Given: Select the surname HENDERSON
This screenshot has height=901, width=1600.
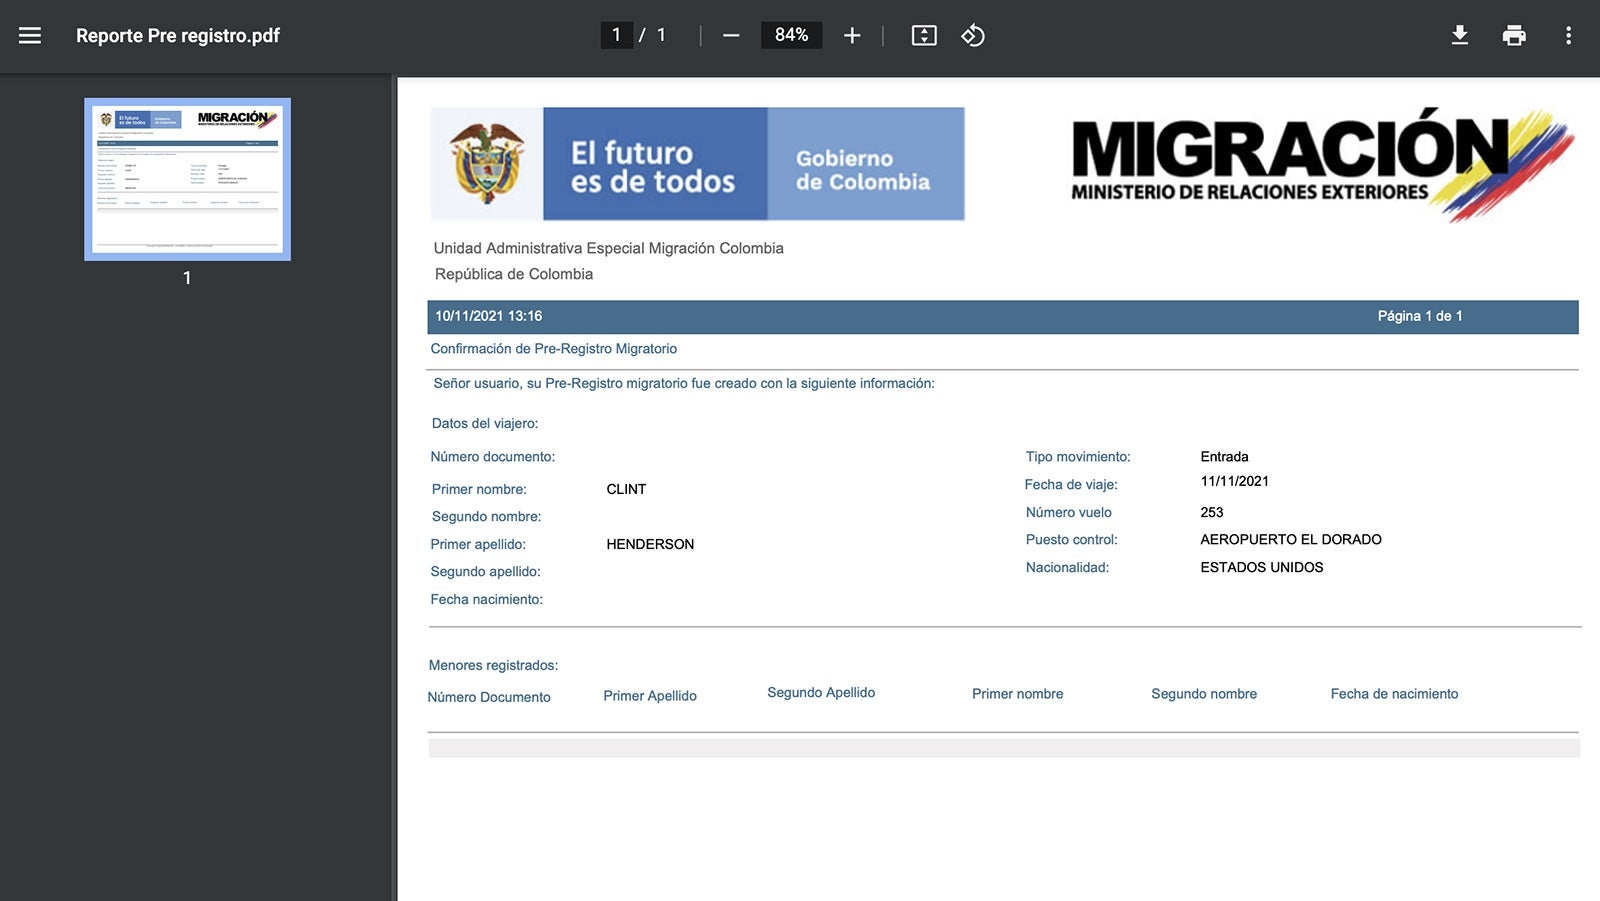Looking at the screenshot, I should (x=650, y=544).
